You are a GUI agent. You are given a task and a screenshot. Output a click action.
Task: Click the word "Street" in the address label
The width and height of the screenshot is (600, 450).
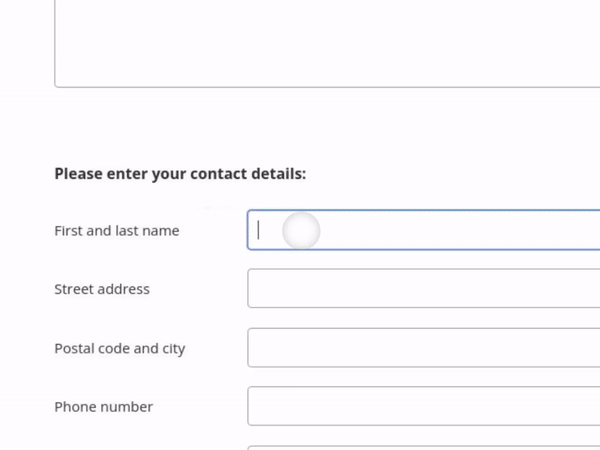75,289
